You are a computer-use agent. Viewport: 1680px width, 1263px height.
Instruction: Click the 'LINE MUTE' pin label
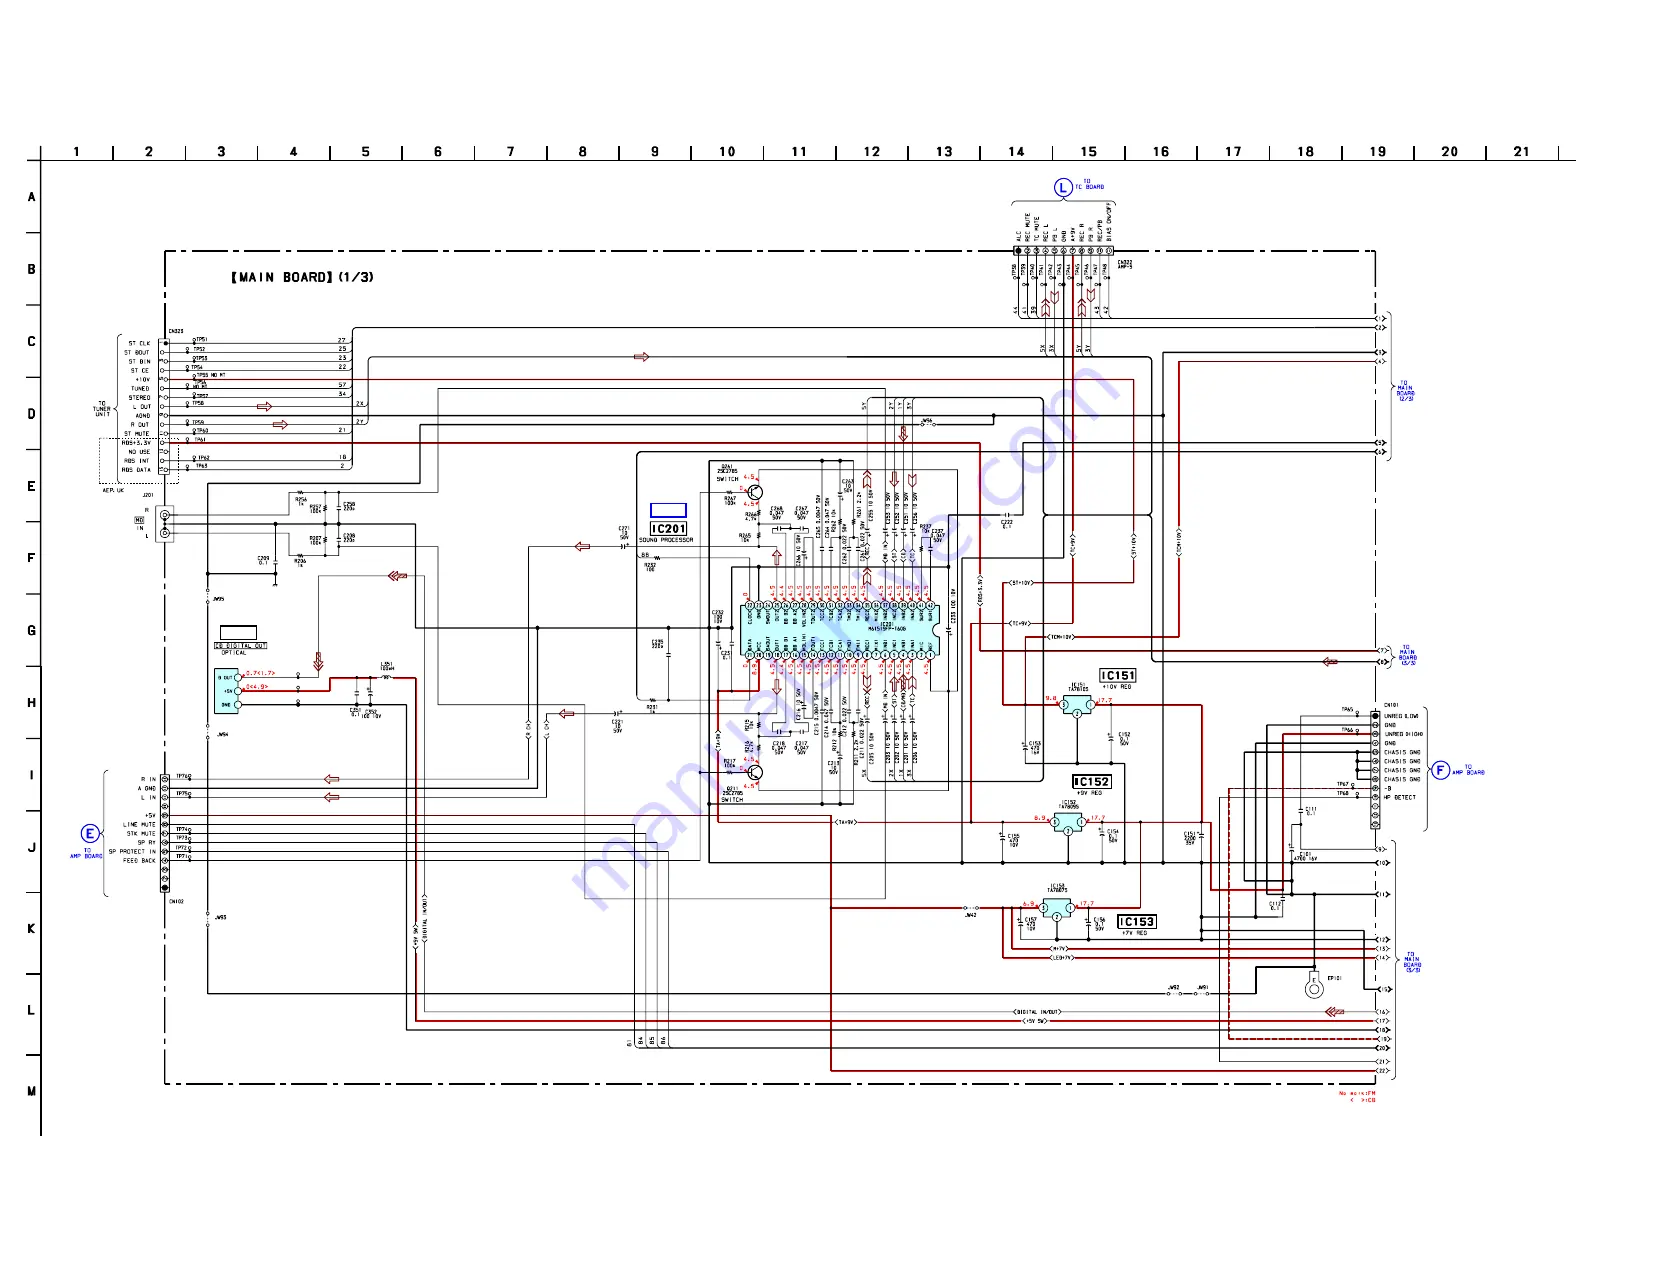(x=139, y=825)
